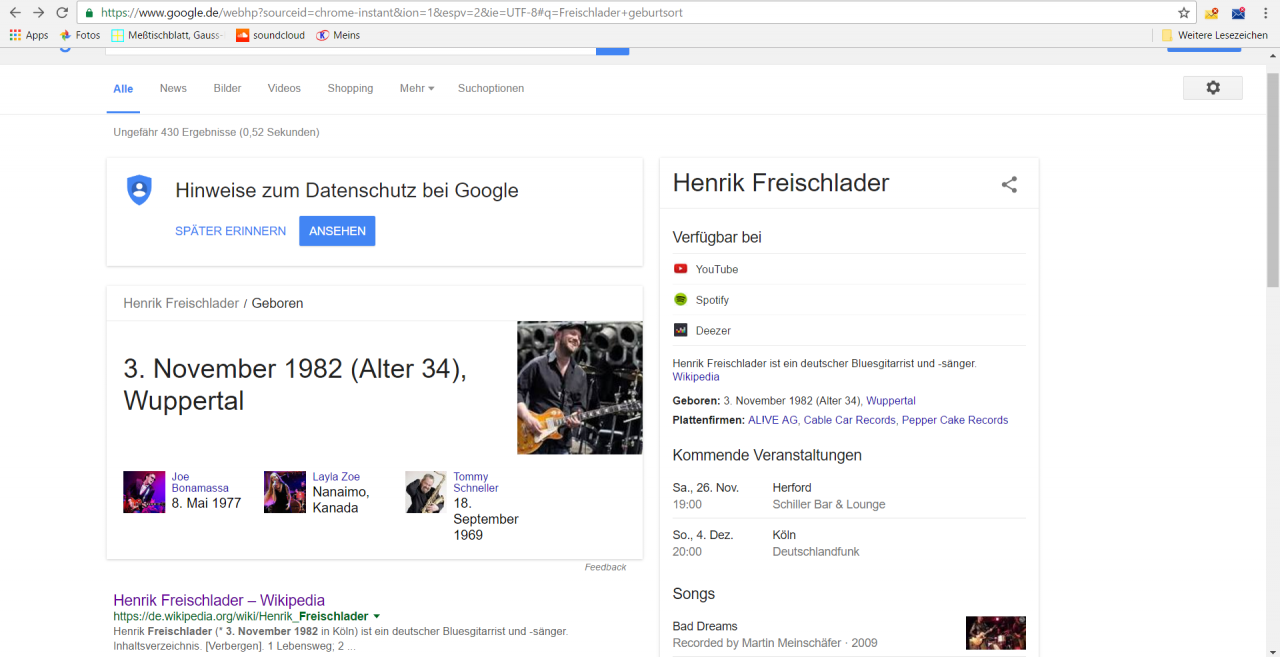Open Henrik Freischlader – Wikipedia result
Viewport: 1280px width, 657px height.
pos(219,600)
